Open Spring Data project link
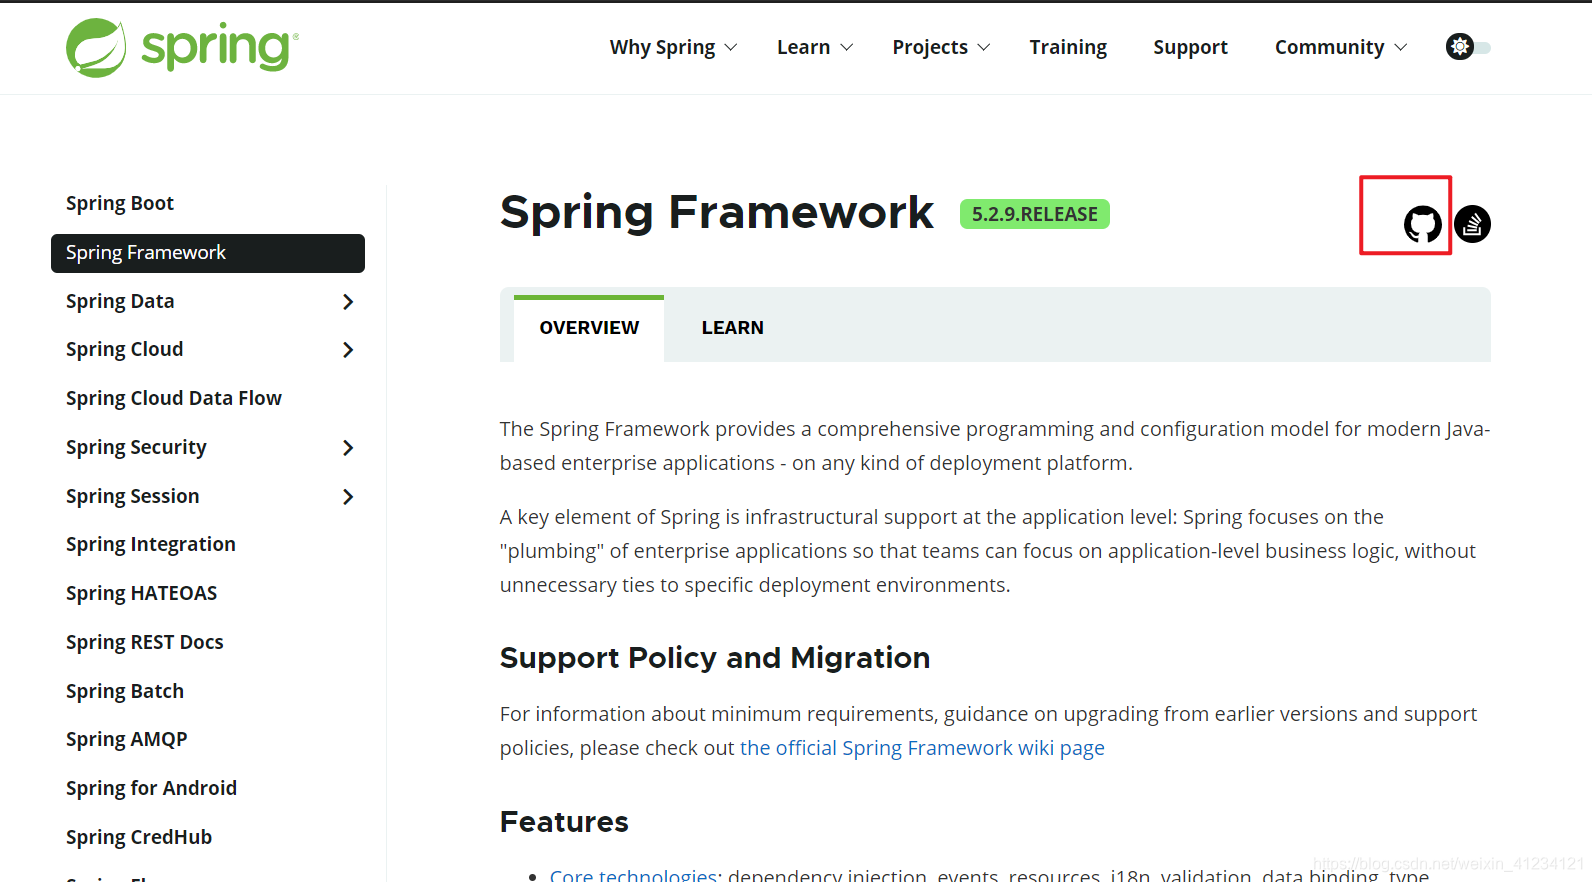Screen dimensions: 1592x882 120,301
